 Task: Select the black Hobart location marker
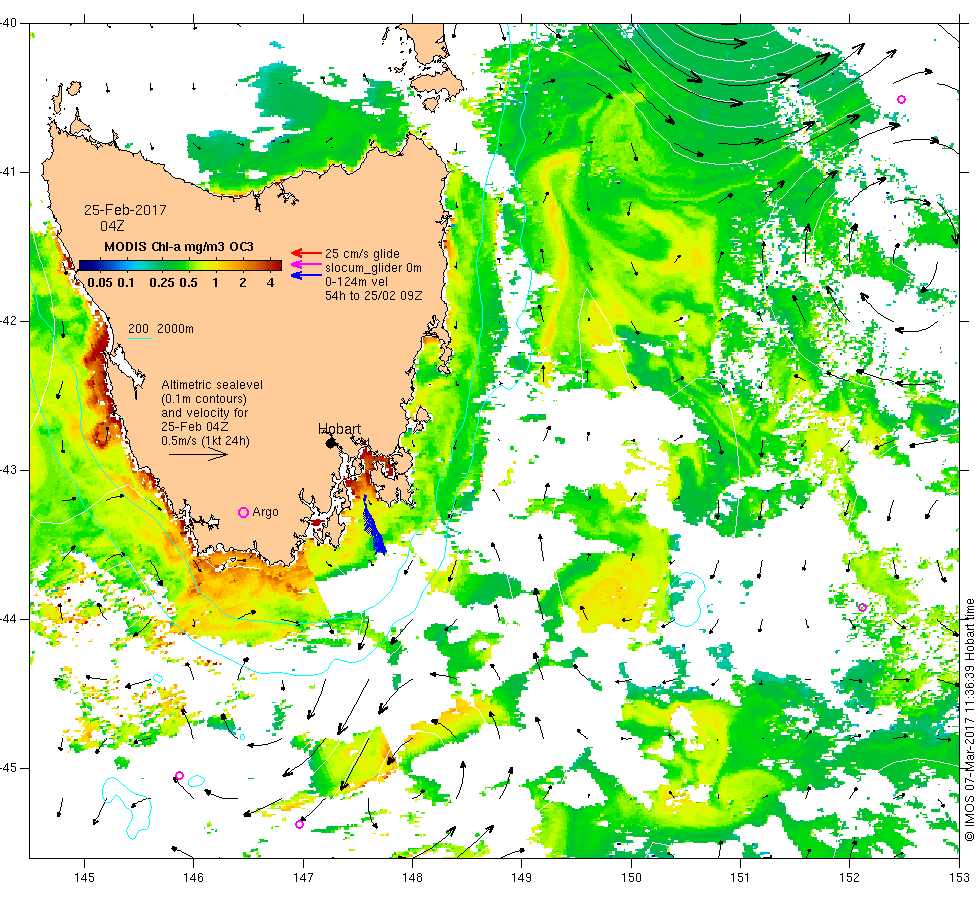pyautogui.click(x=331, y=443)
